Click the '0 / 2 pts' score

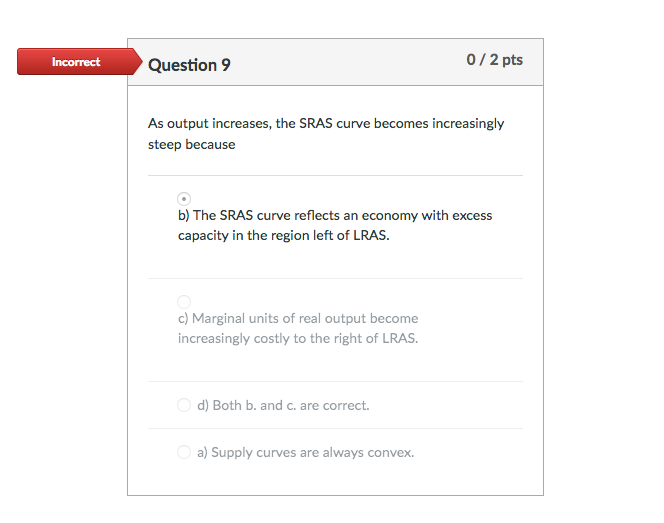[495, 60]
